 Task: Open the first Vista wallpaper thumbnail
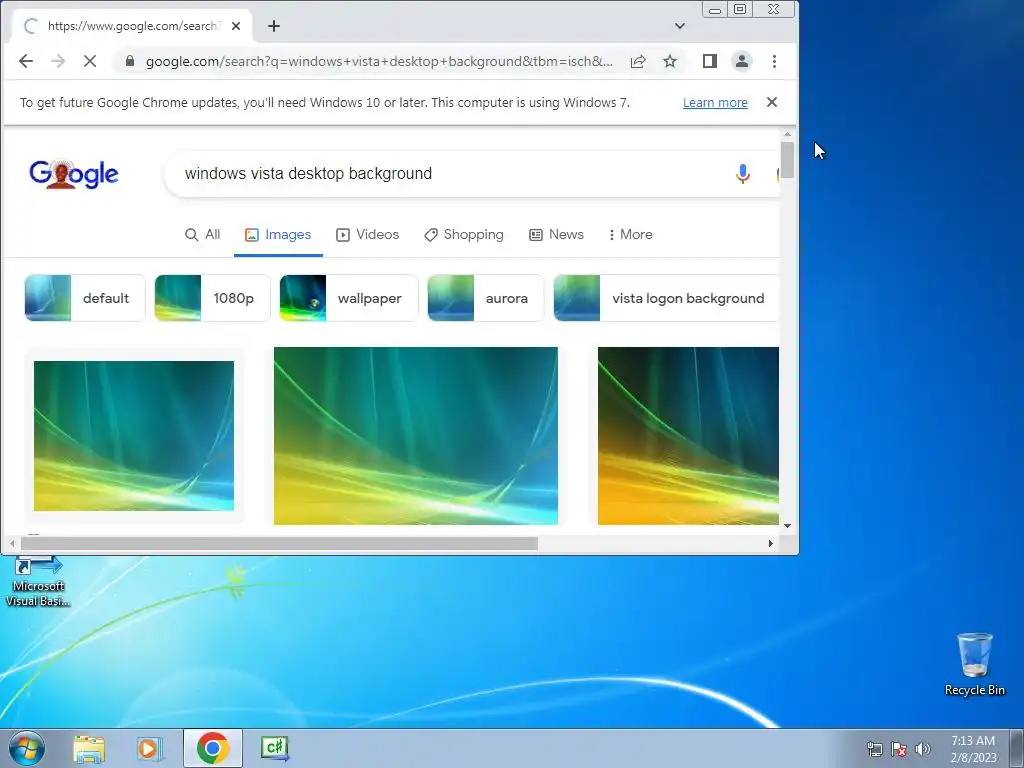click(134, 436)
